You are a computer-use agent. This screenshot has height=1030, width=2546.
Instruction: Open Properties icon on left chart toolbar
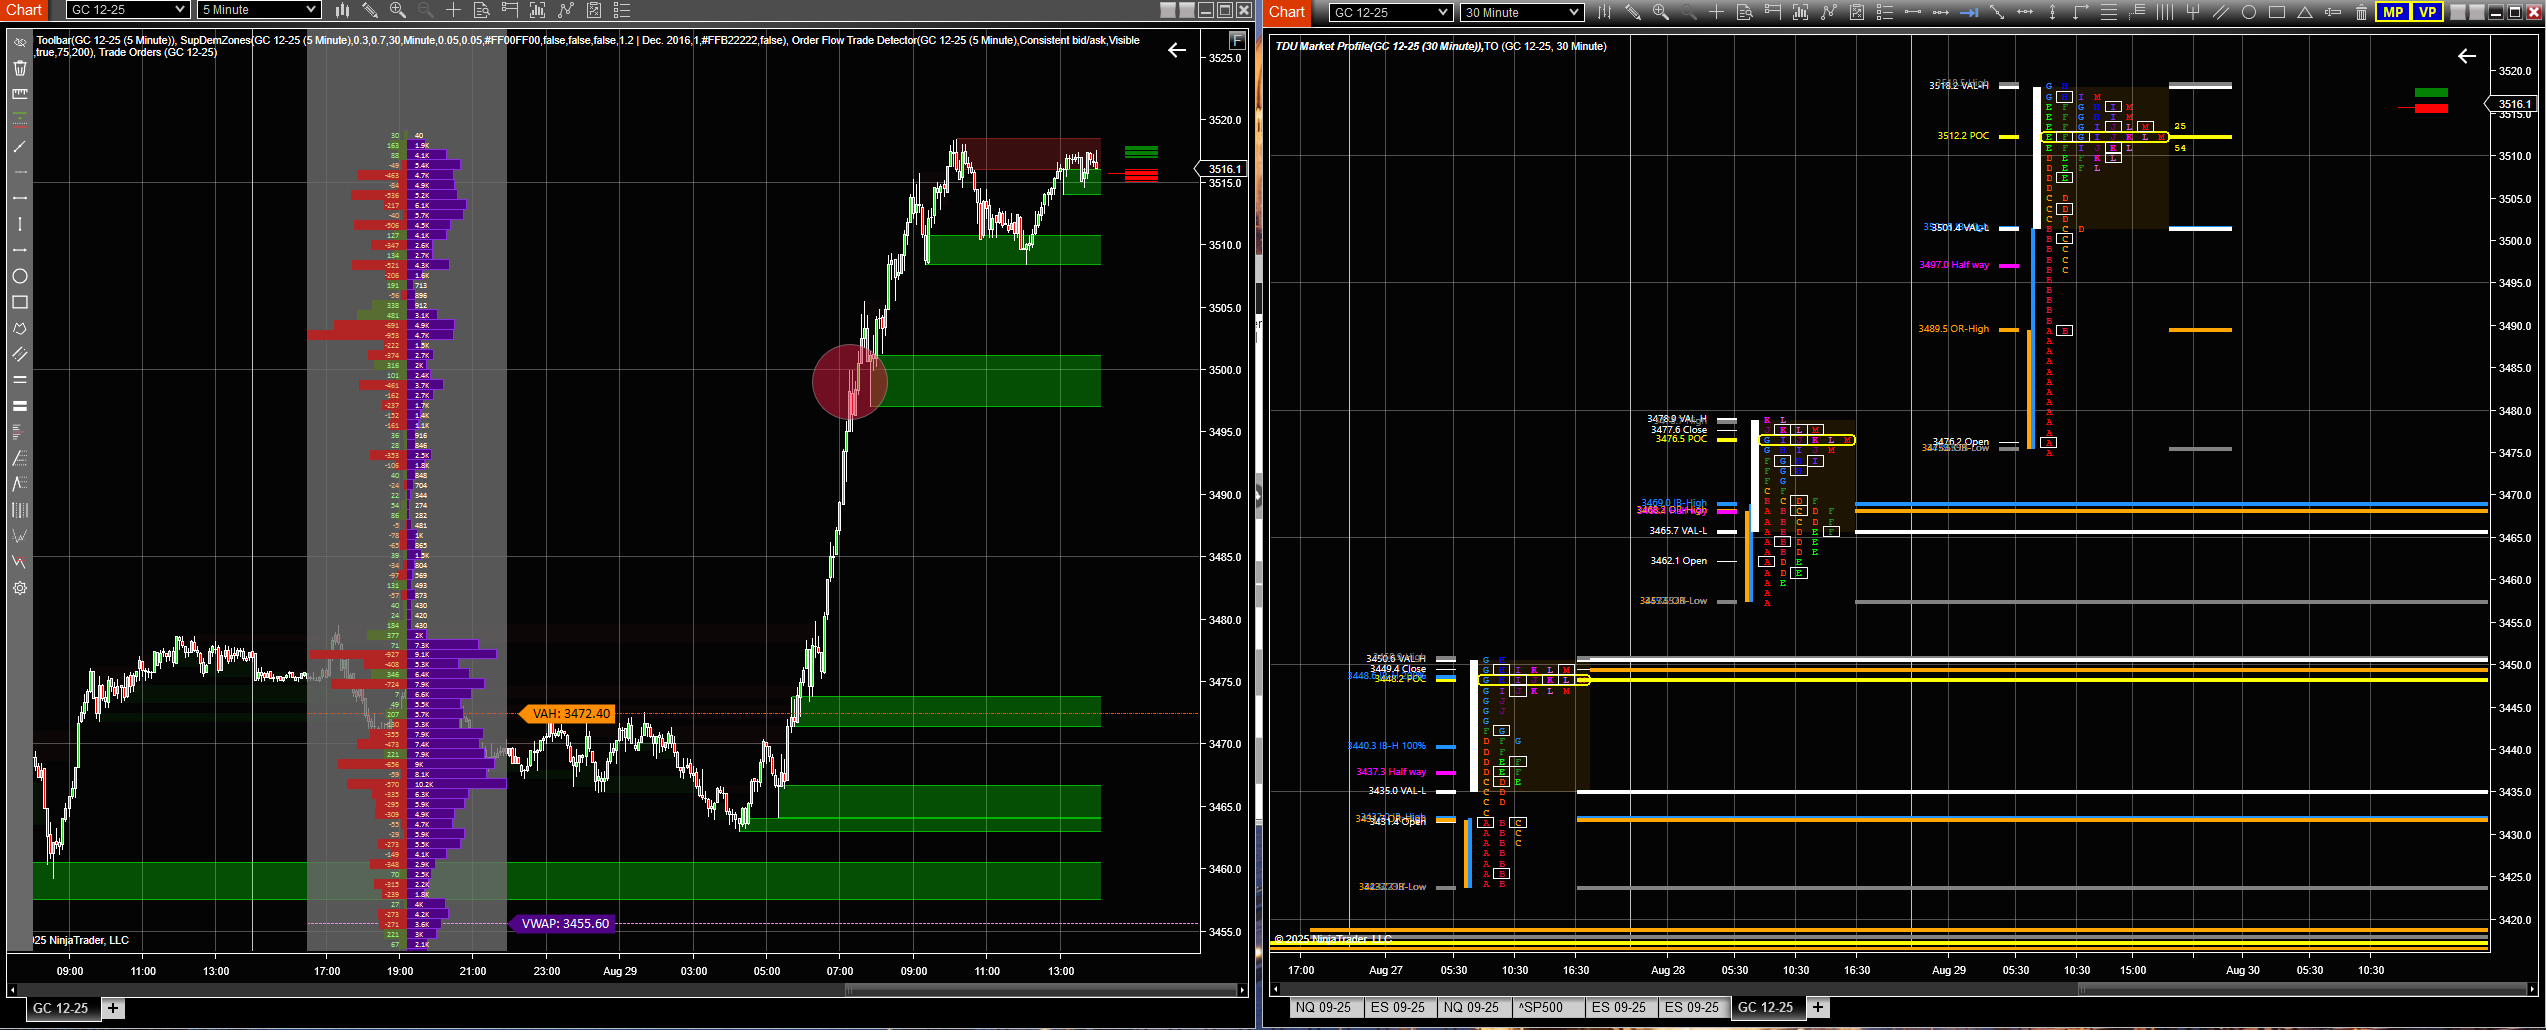click(x=594, y=10)
